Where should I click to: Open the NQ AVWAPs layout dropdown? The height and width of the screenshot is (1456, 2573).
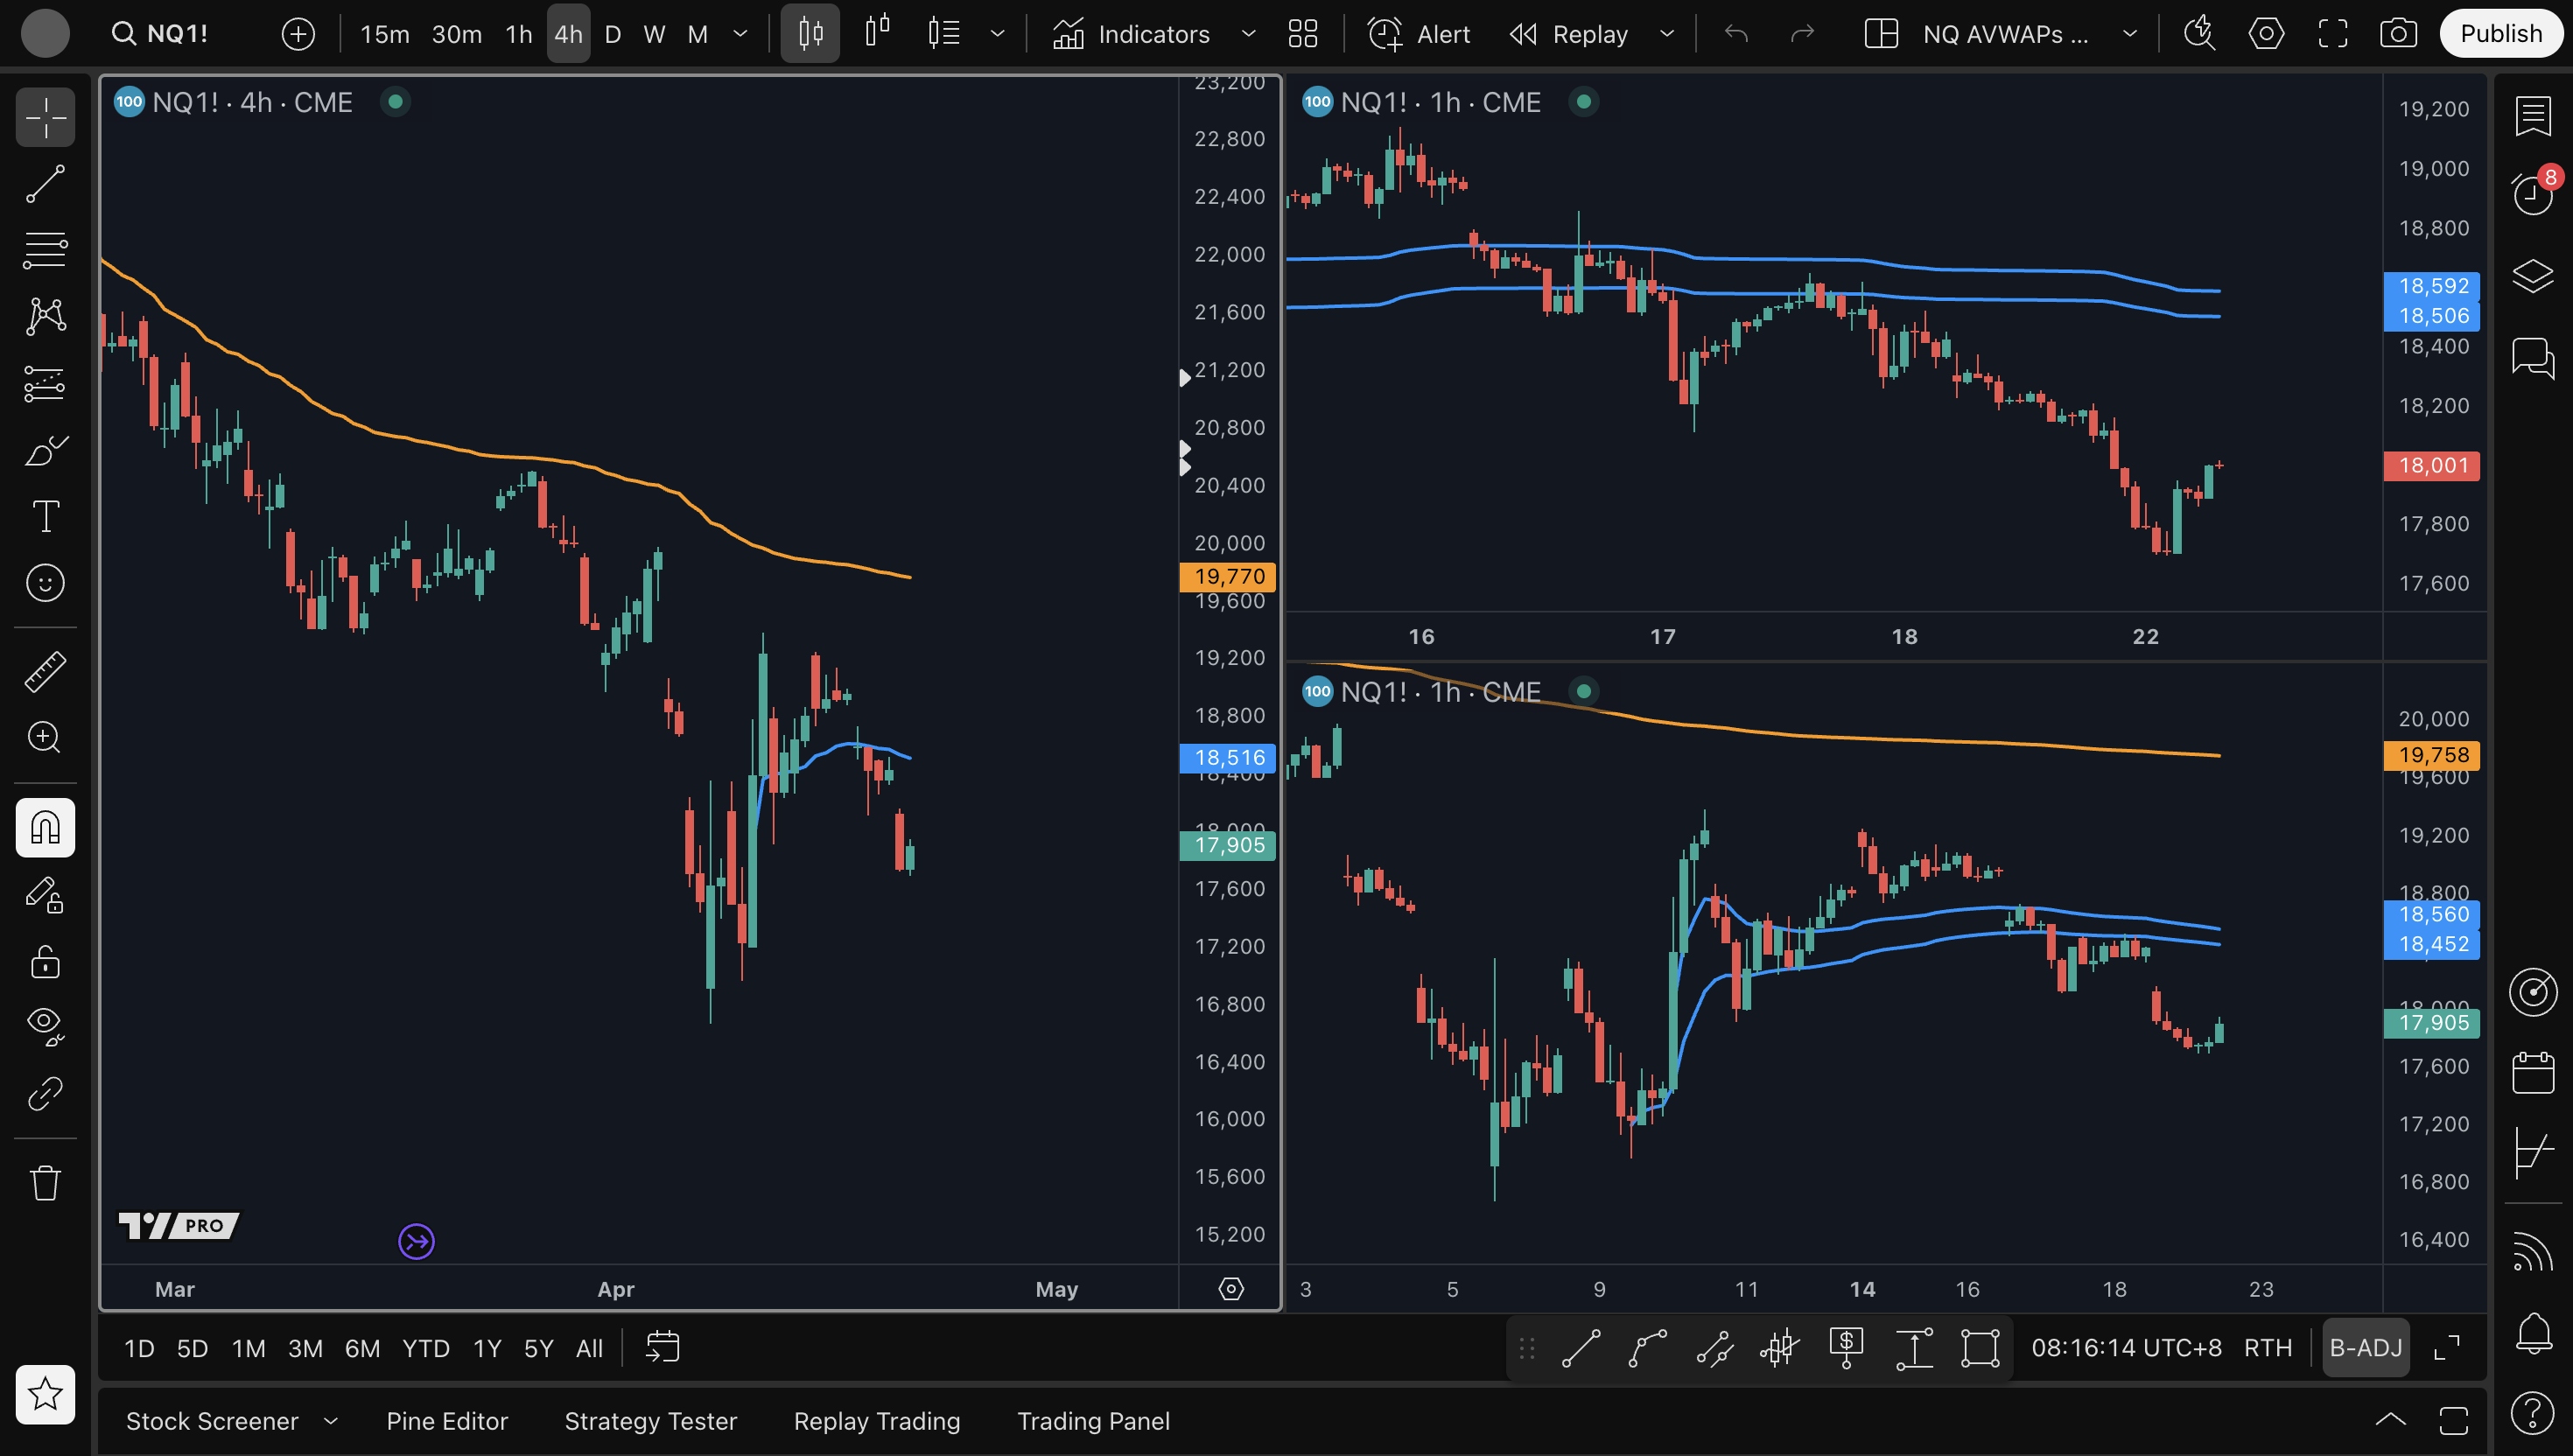point(2130,34)
